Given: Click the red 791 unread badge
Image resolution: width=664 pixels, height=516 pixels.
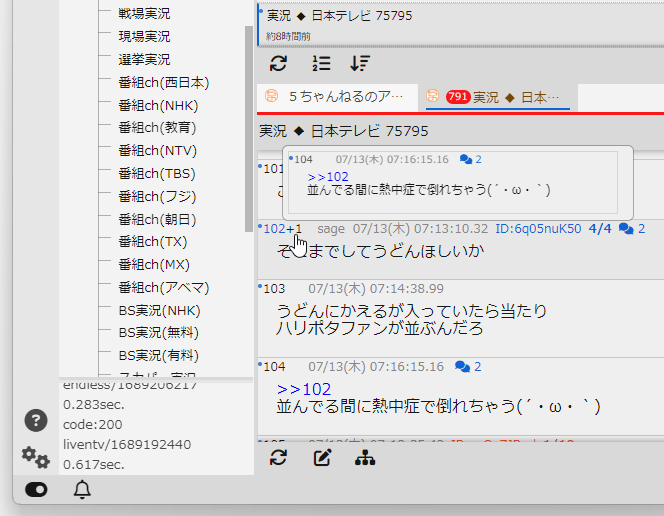Looking at the screenshot, I should coord(458,97).
